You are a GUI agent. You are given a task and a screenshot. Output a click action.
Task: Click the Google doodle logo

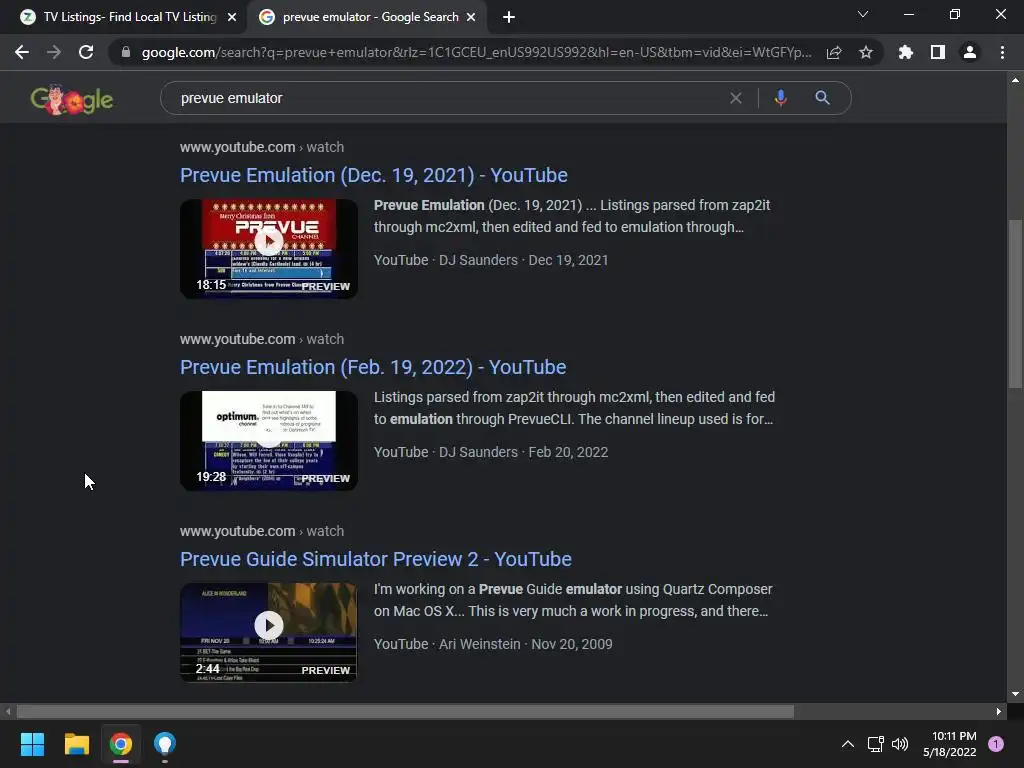click(72, 99)
